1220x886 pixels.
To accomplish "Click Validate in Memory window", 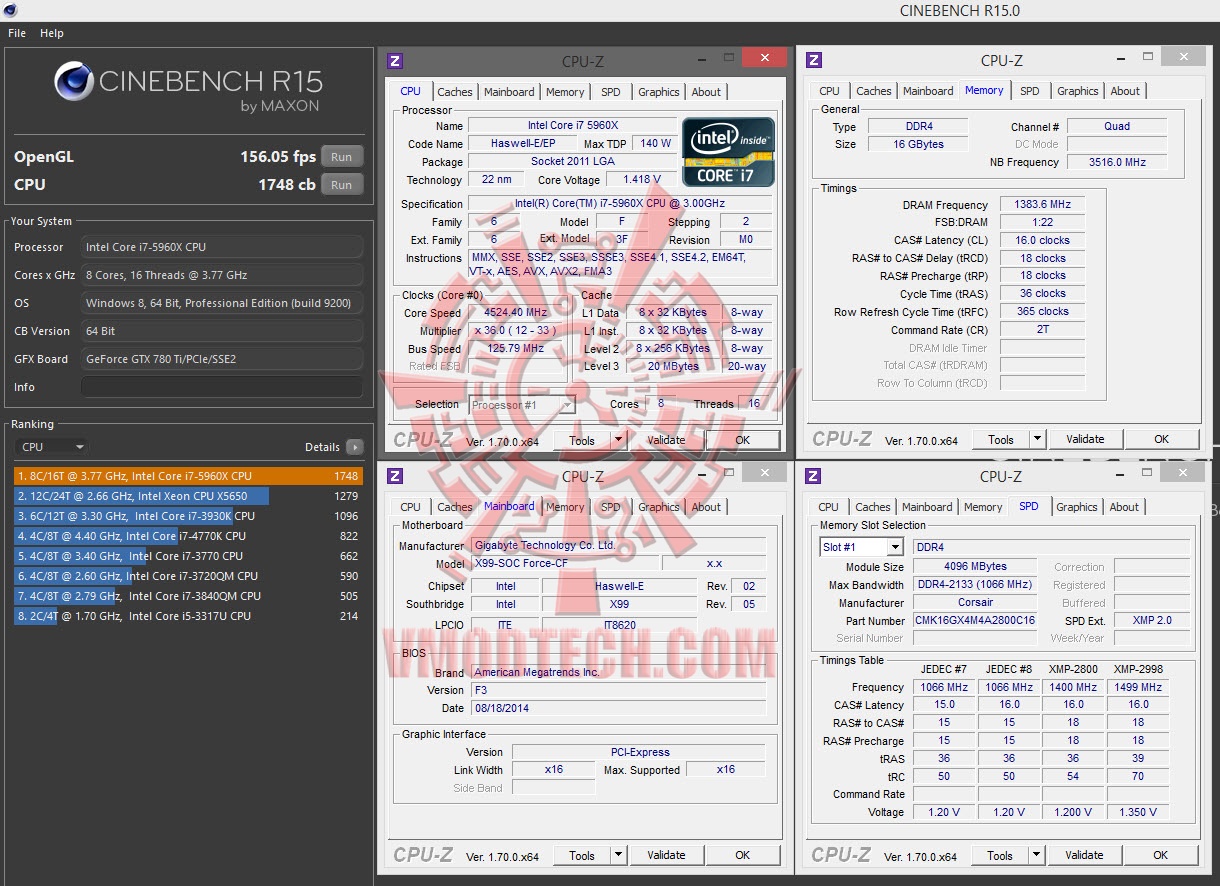I will [x=1085, y=439].
